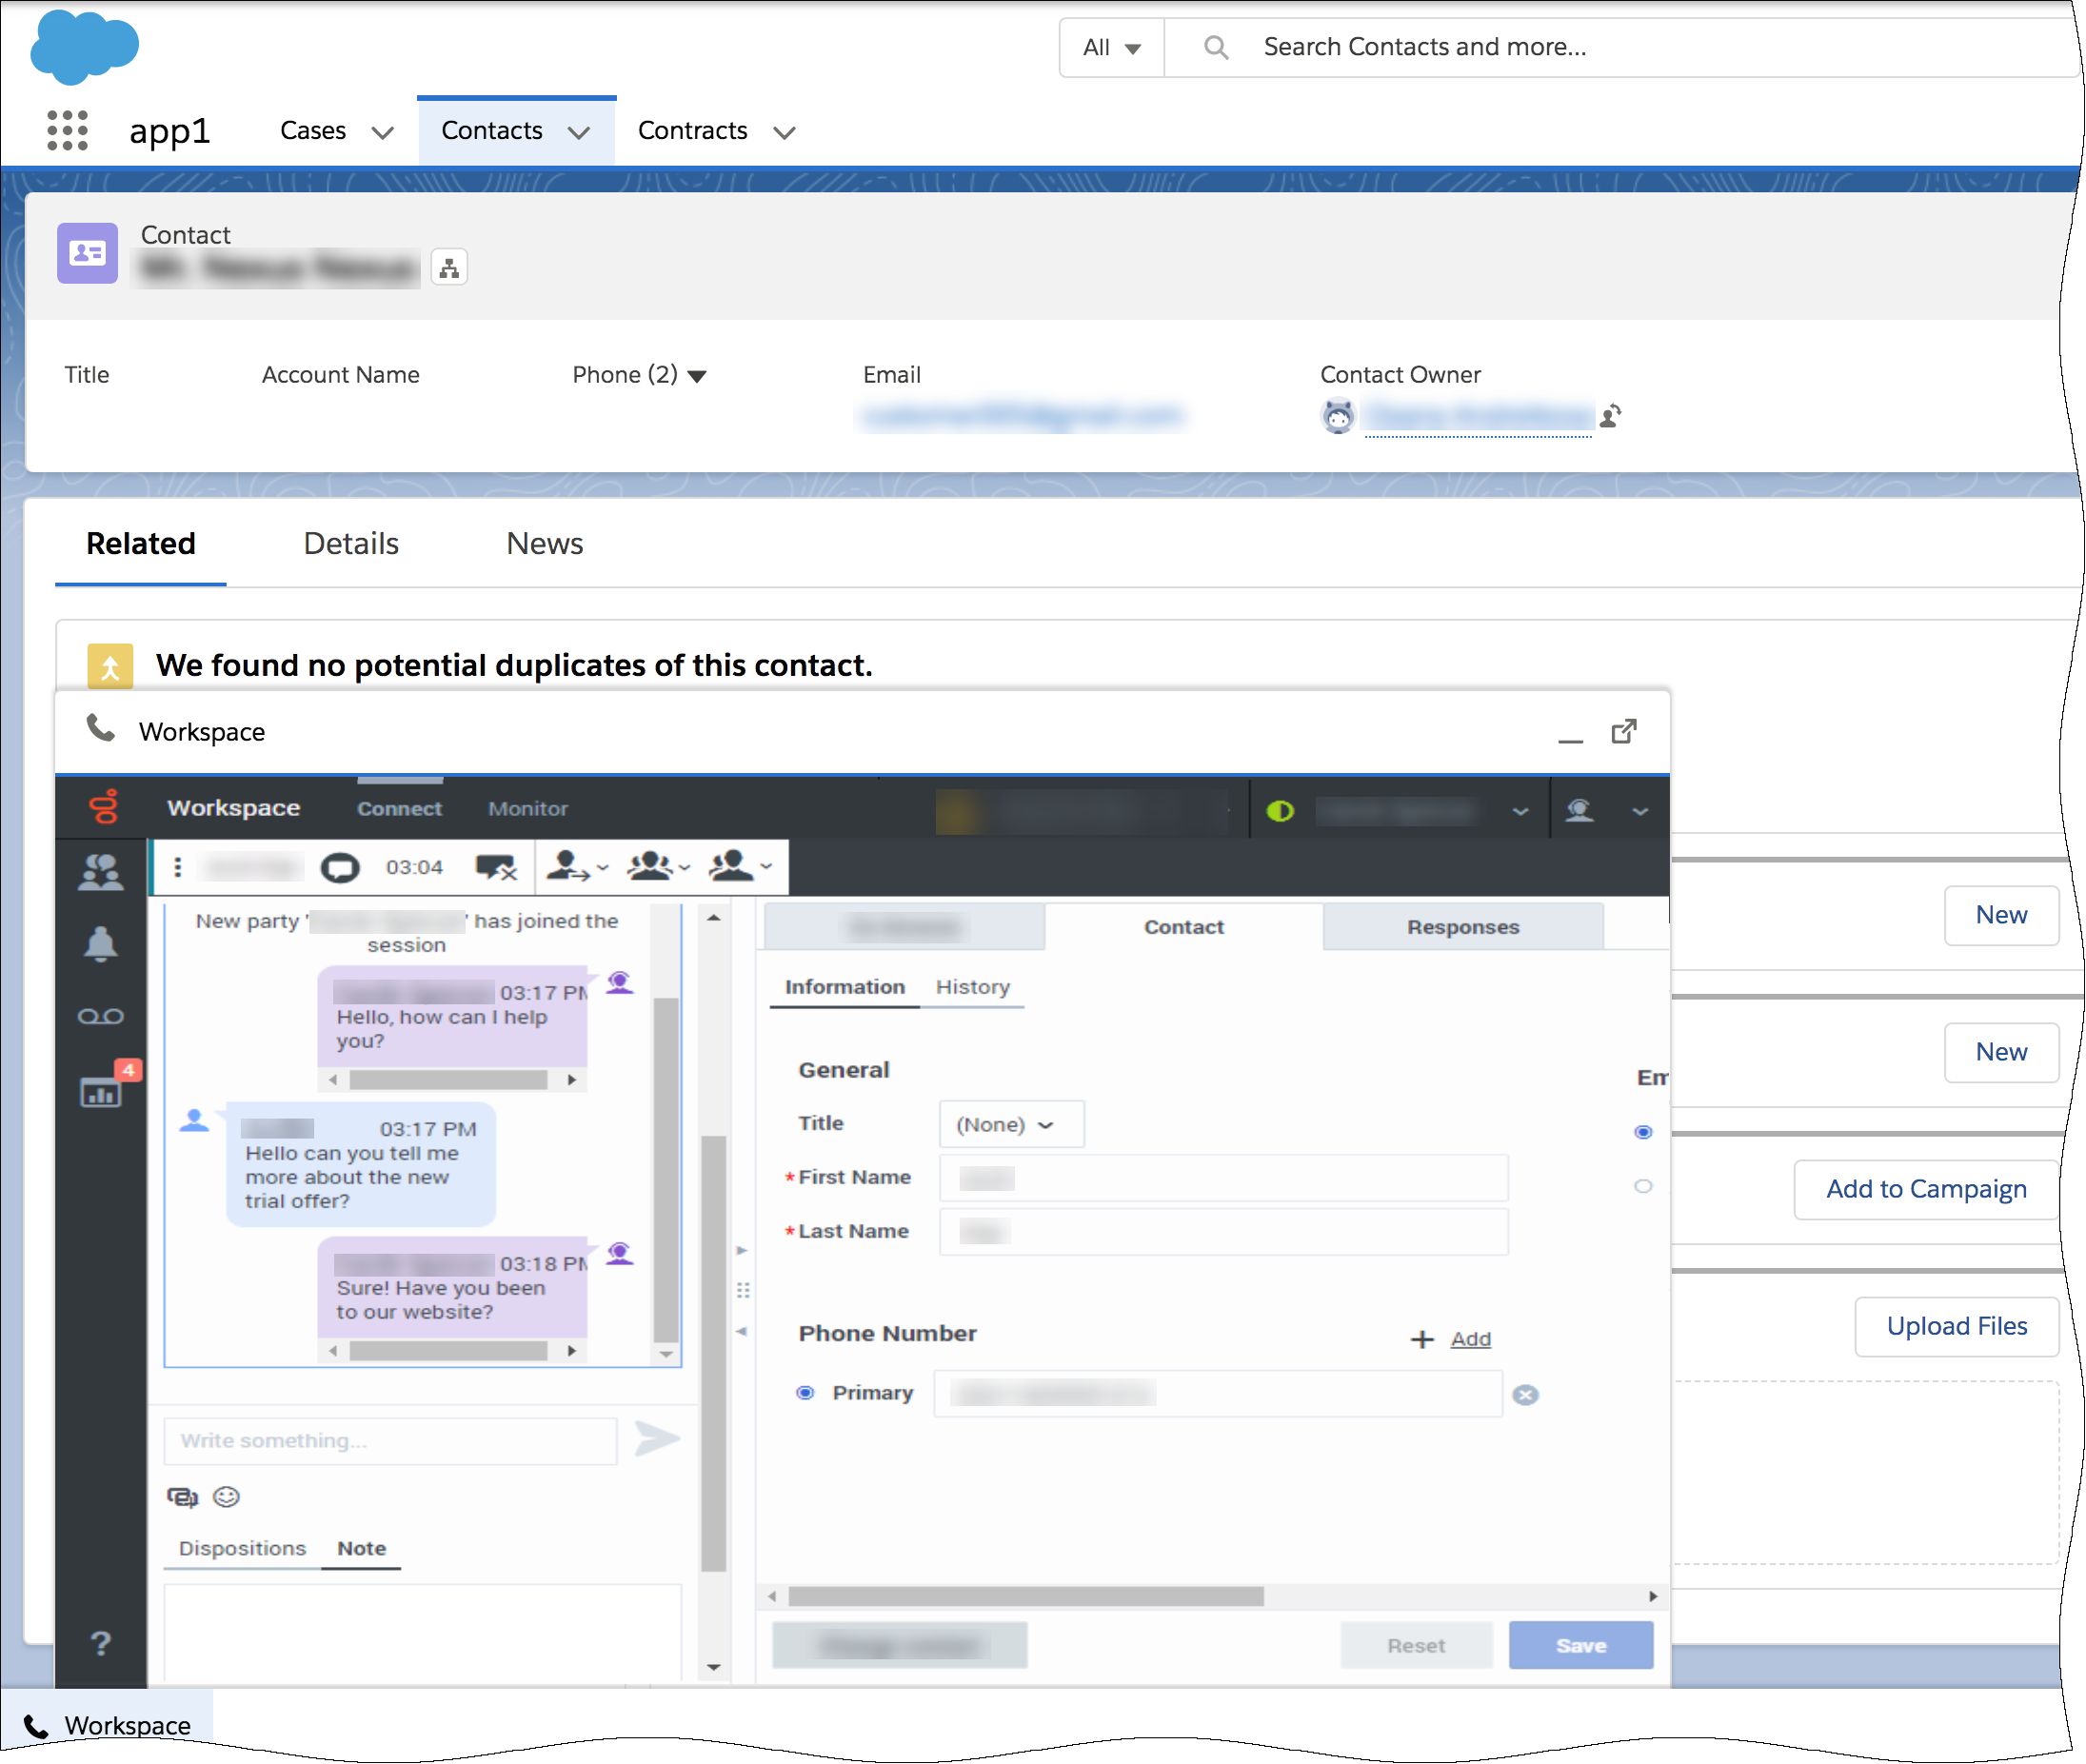Switch to the Details tab
2086x1764 pixels.
351,544
